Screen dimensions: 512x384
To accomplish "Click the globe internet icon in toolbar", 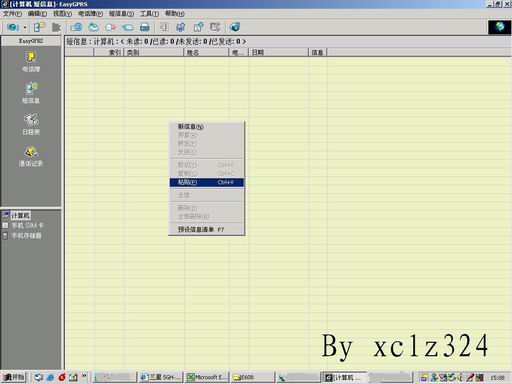I will pos(235,27).
